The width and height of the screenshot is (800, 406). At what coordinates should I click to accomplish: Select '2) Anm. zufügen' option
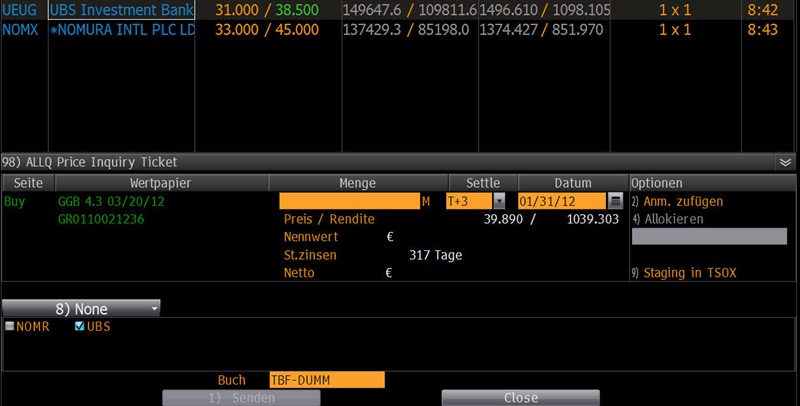(x=676, y=202)
